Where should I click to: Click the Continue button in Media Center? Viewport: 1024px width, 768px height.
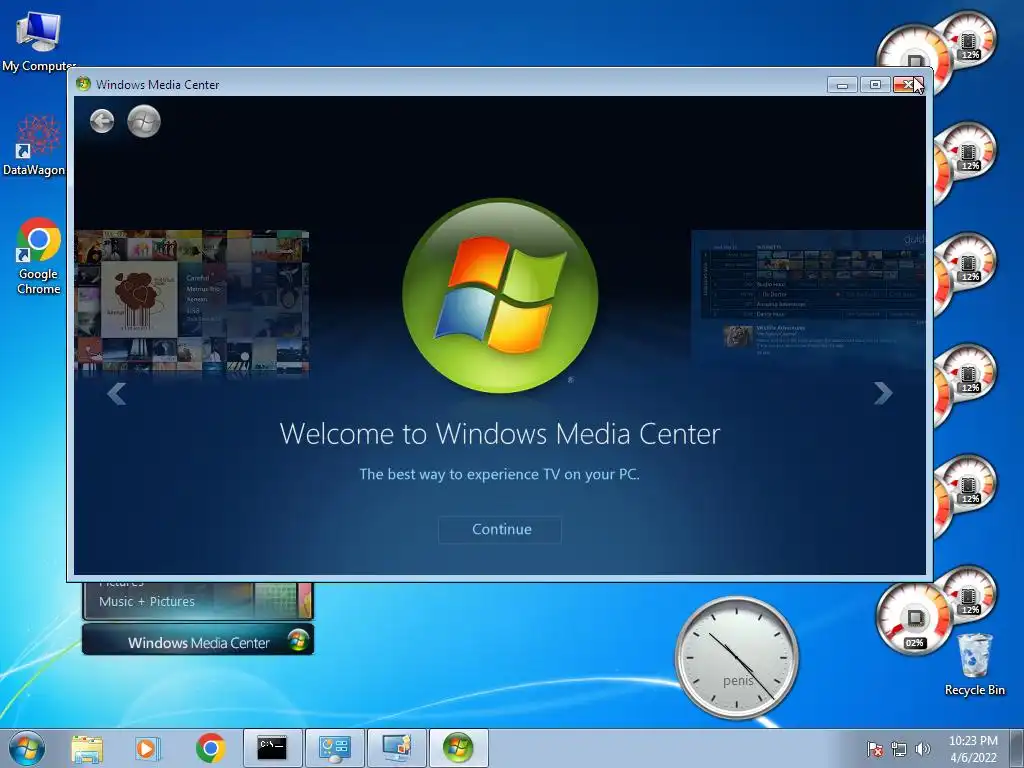pyautogui.click(x=500, y=529)
